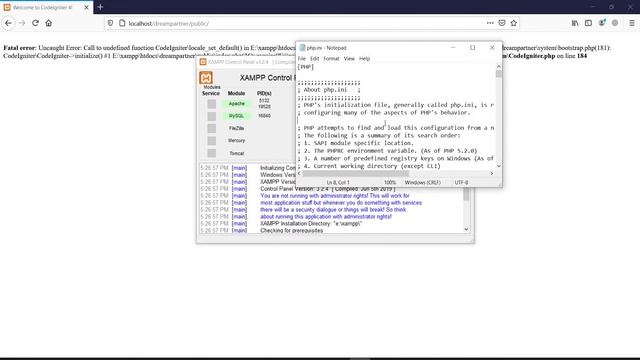Image resolution: width=640 pixels, height=360 pixels.
Task: Open Notepad Format menu
Action: pyautogui.click(x=331, y=59)
